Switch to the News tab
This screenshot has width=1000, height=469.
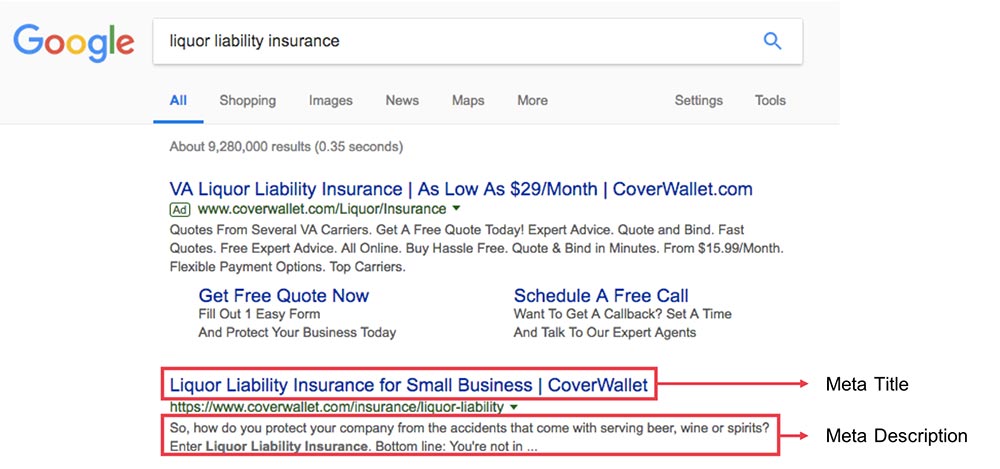402,100
